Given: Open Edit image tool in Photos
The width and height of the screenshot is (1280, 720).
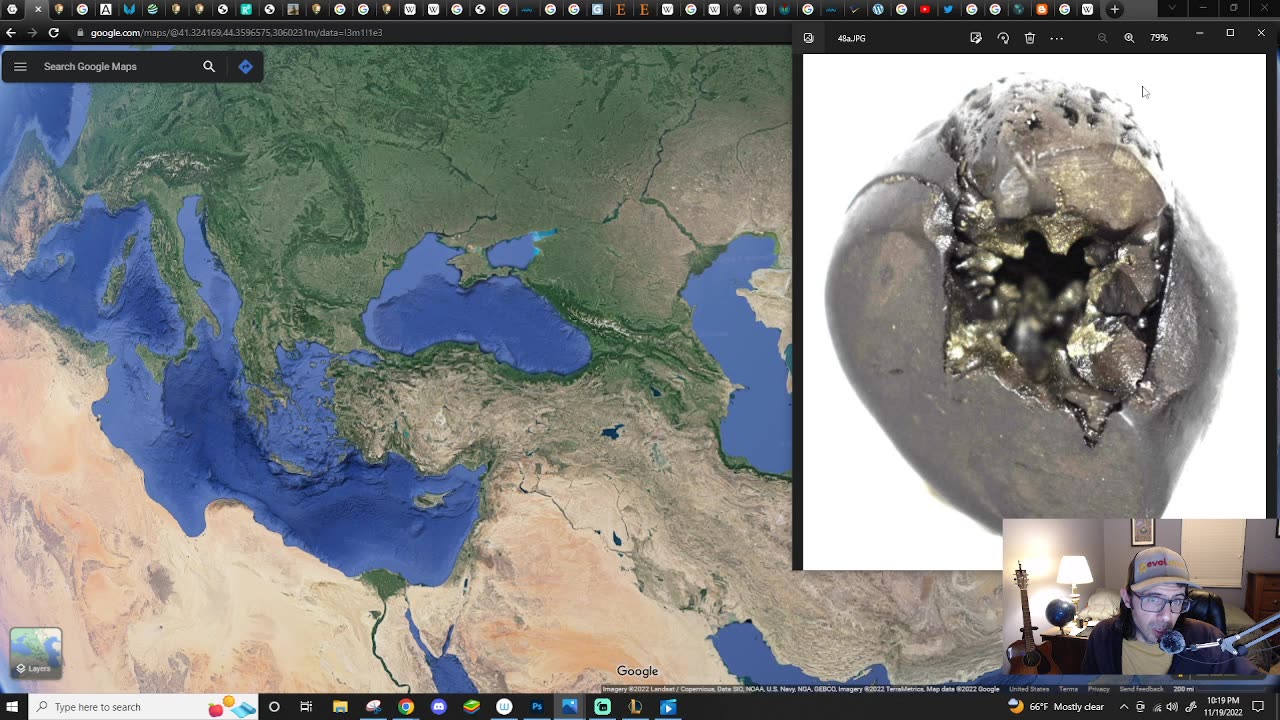Looking at the screenshot, I should (x=976, y=38).
